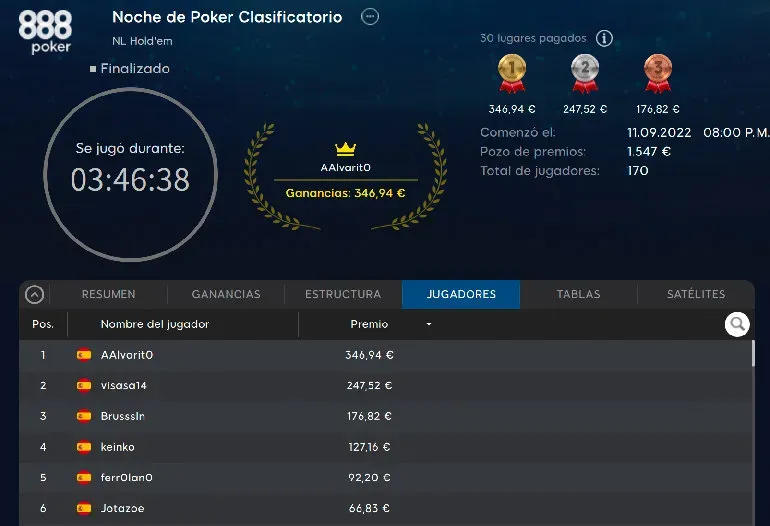
Task: Click the total players value 170
Action: [x=637, y=170]
